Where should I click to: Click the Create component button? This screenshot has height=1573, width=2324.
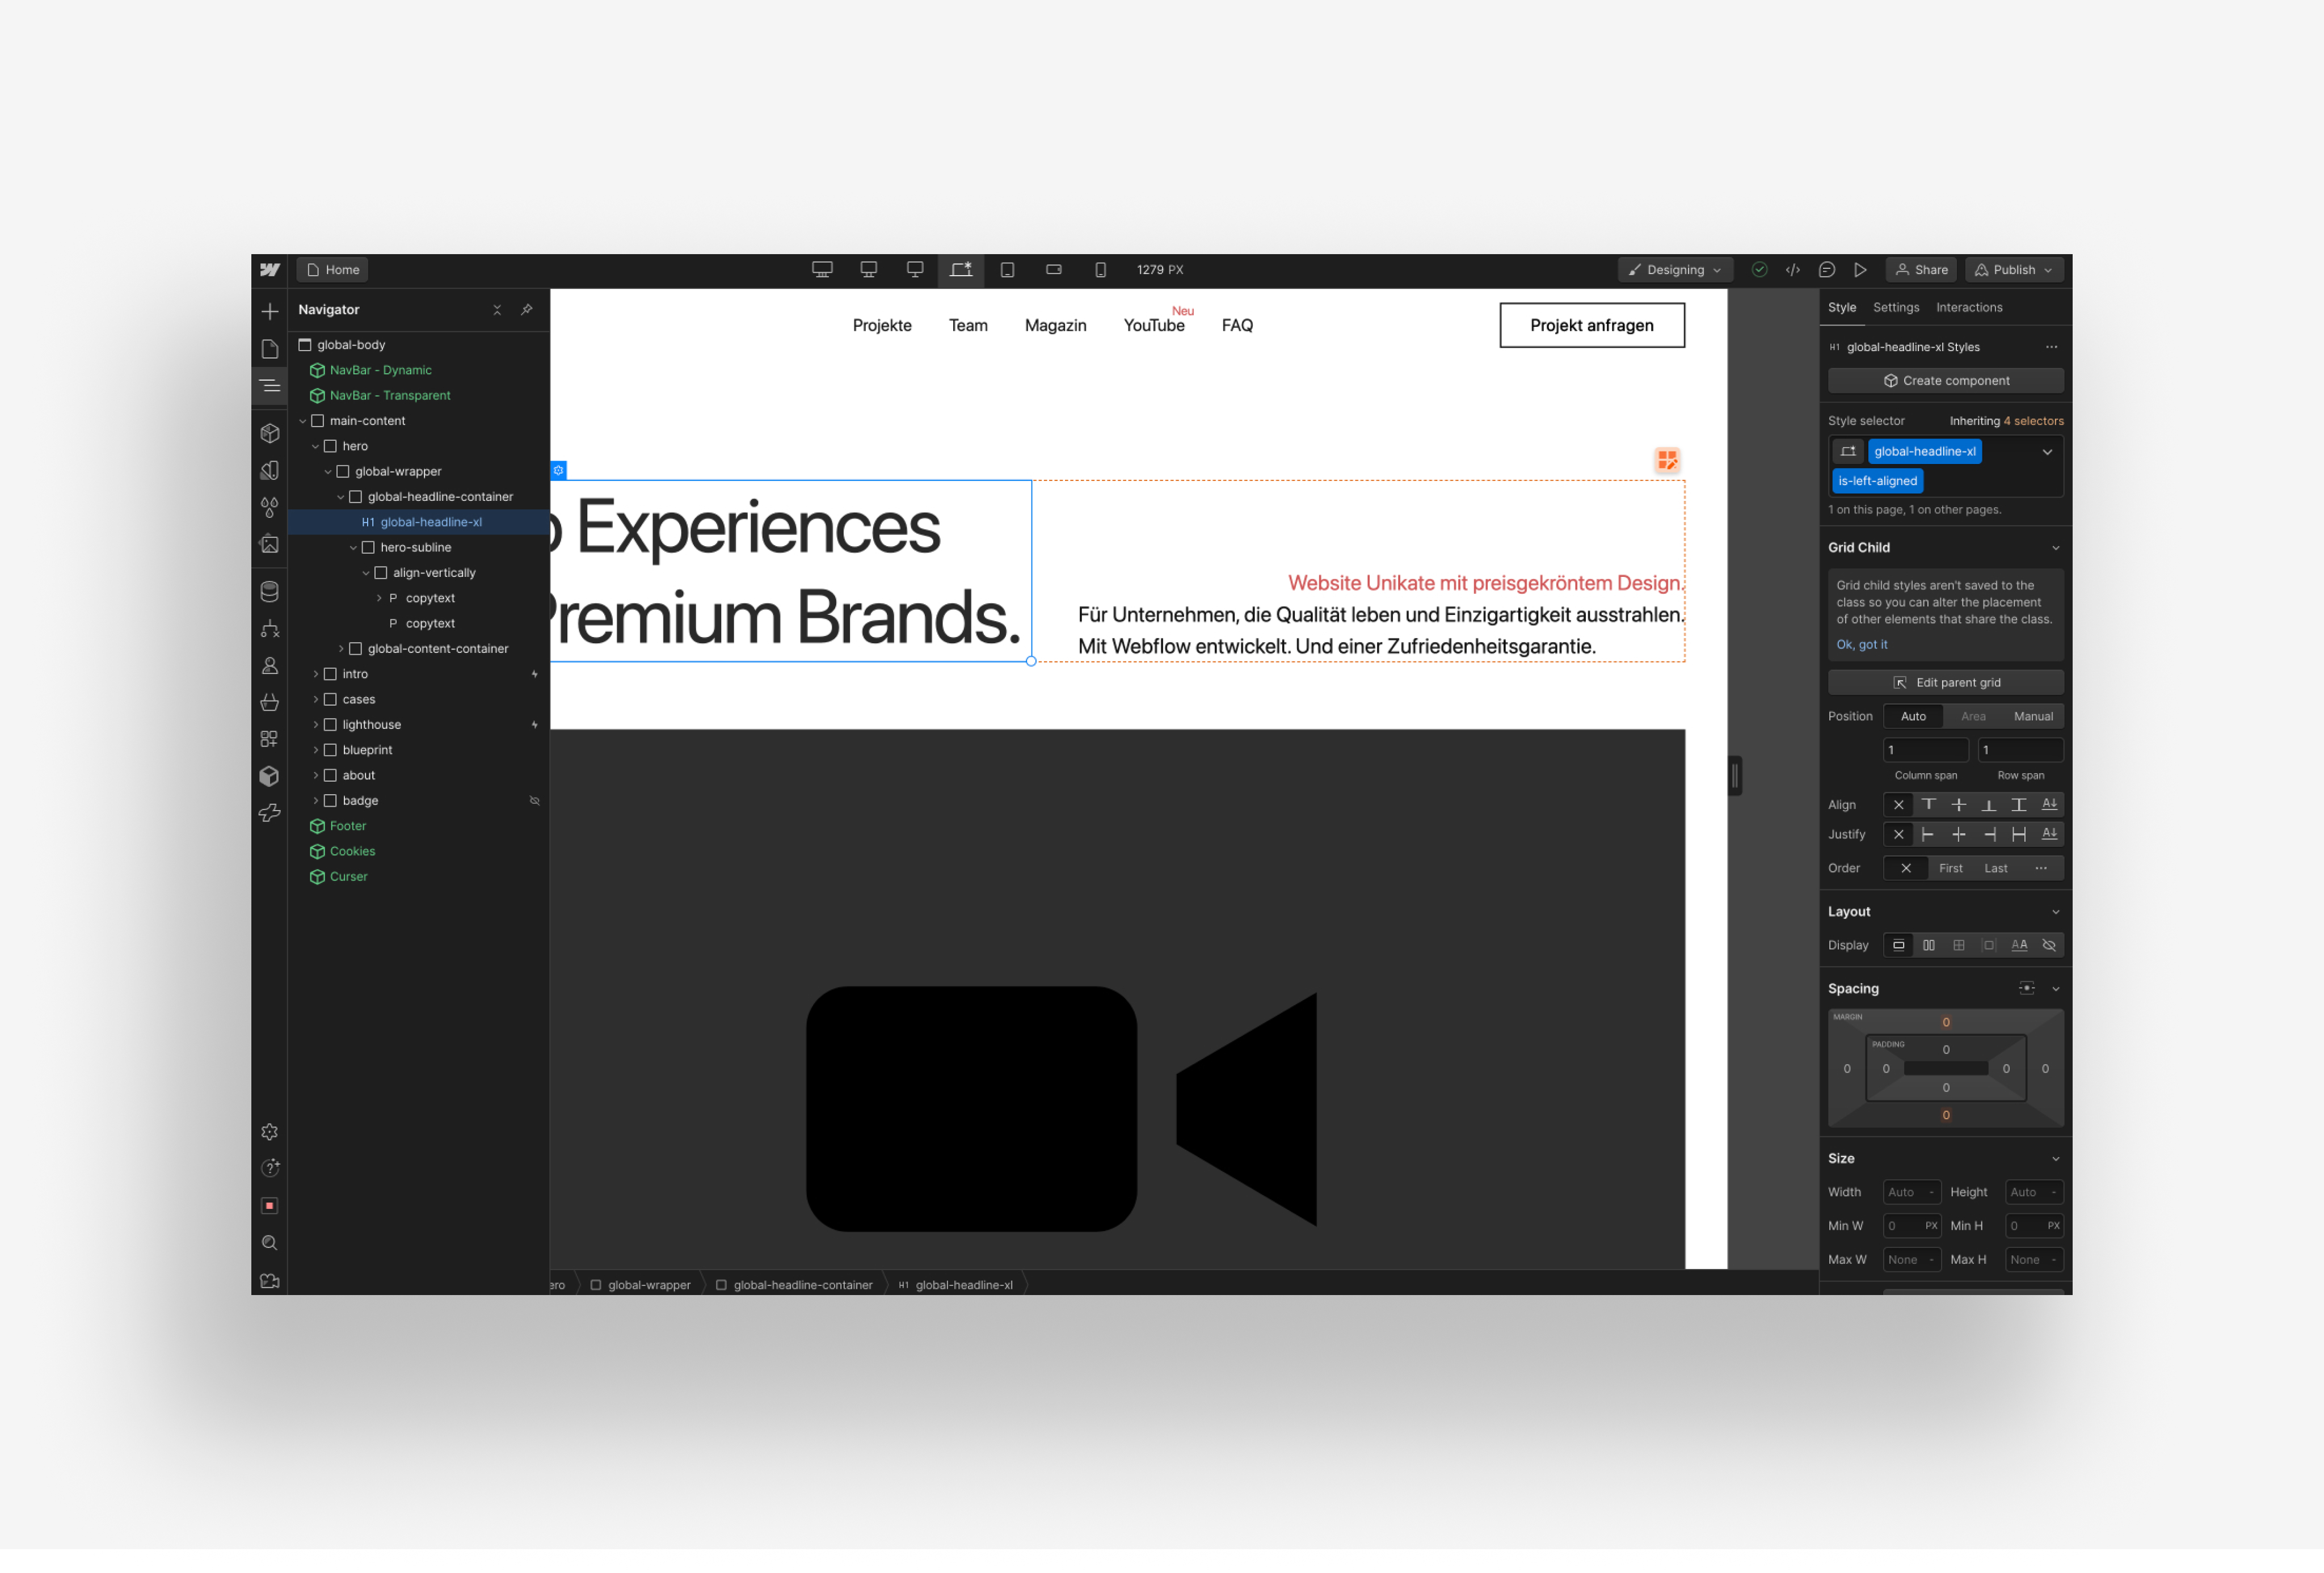(1945, 381)
